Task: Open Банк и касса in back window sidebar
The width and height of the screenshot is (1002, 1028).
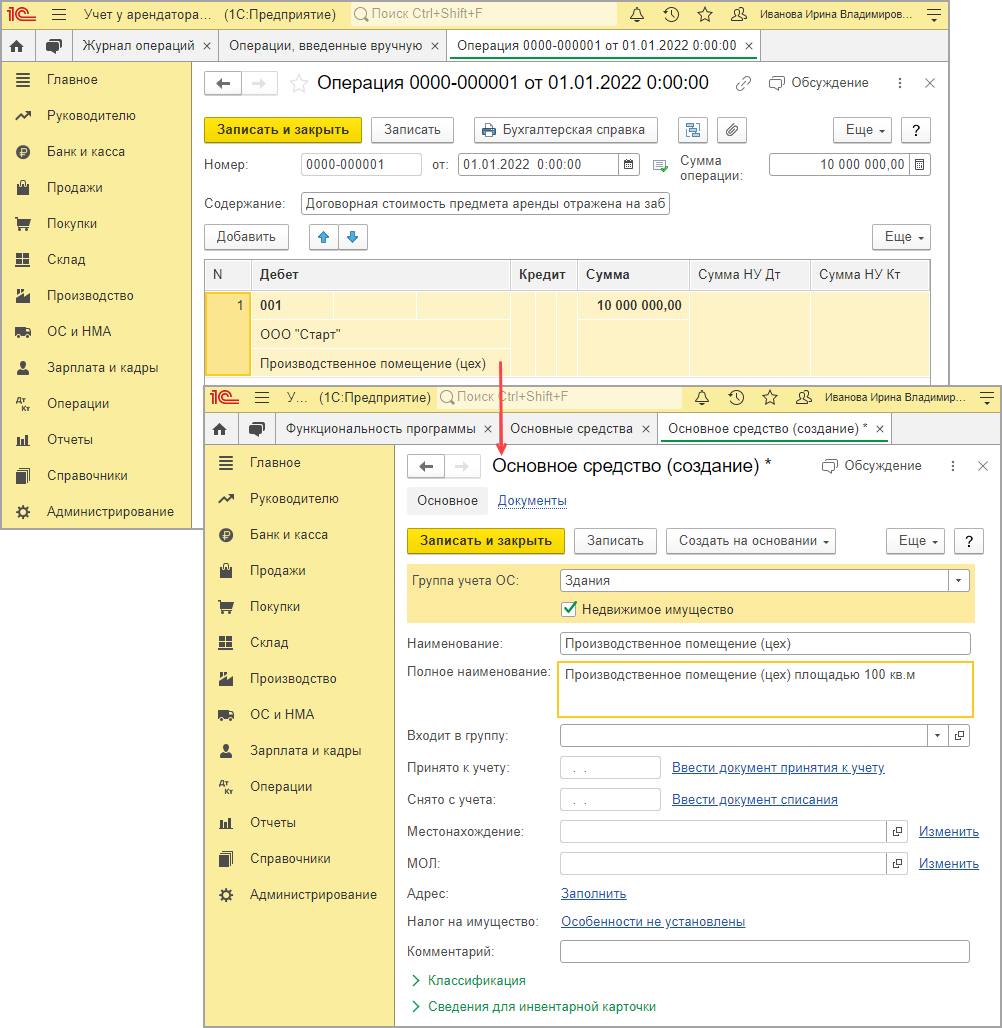Action: [x=86, y=151]
